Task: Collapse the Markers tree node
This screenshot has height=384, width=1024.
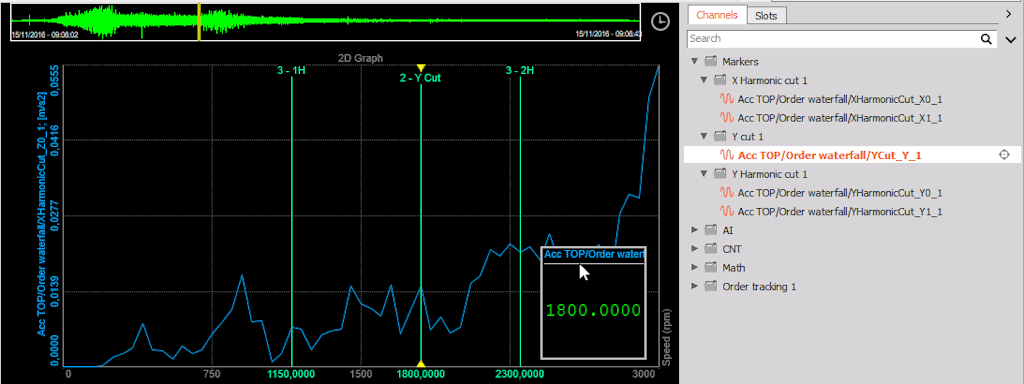Action: click(x=695, y=62)
